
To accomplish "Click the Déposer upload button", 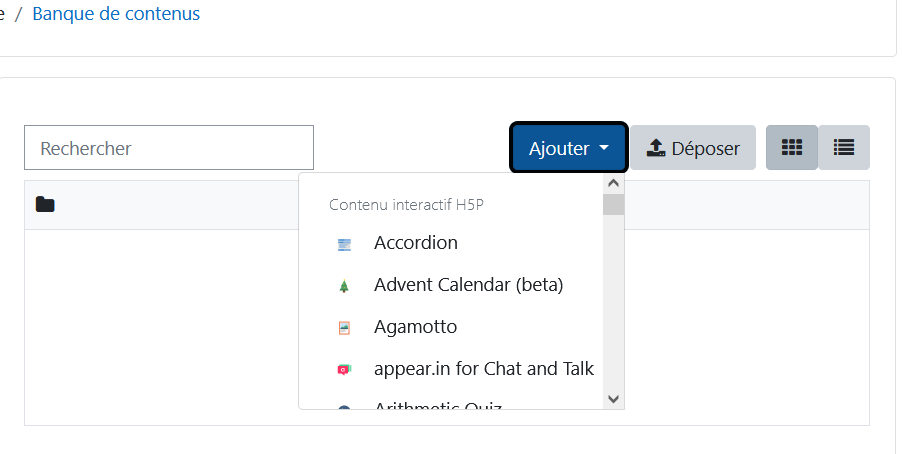I will [x=693, y=147].
